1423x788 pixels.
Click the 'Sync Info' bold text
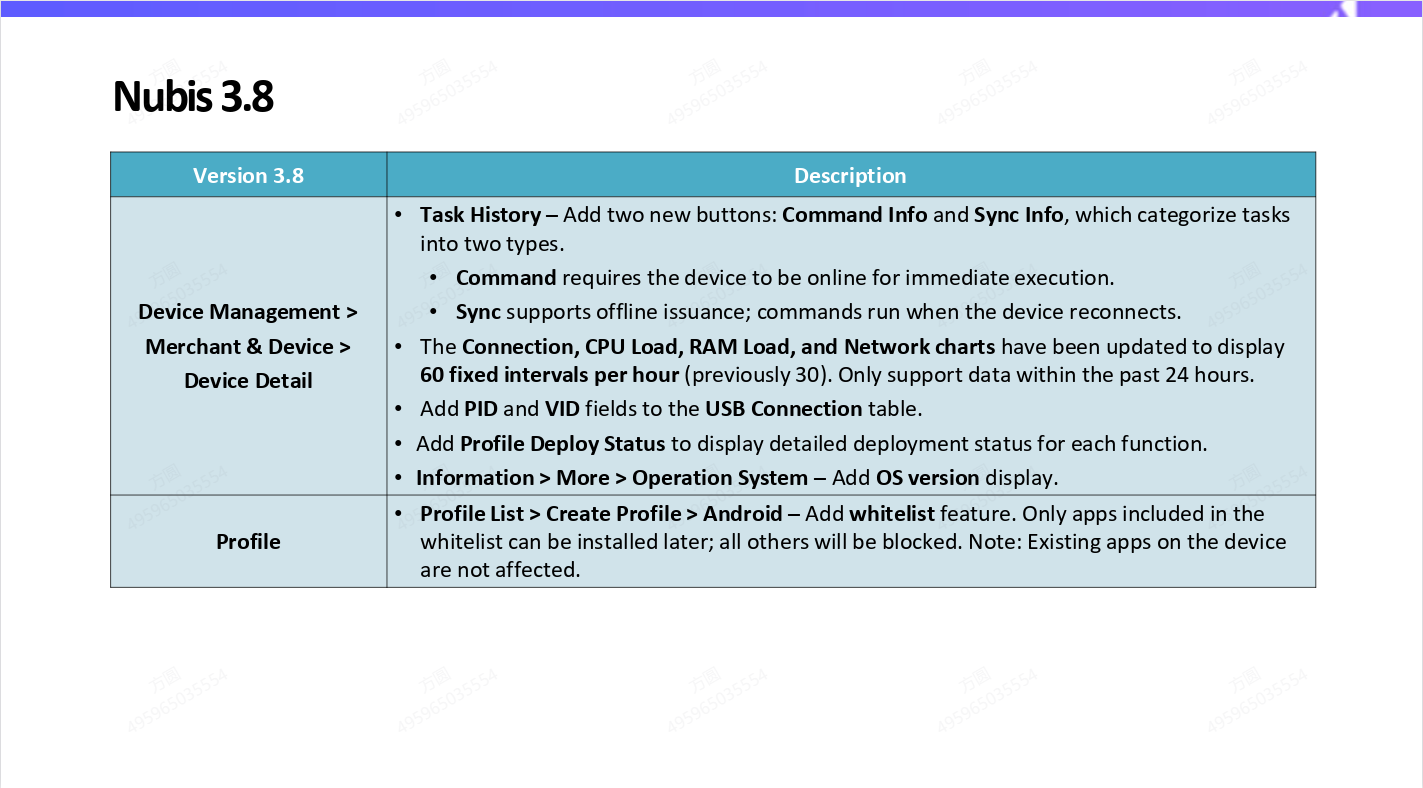(x=1018, y=214)
